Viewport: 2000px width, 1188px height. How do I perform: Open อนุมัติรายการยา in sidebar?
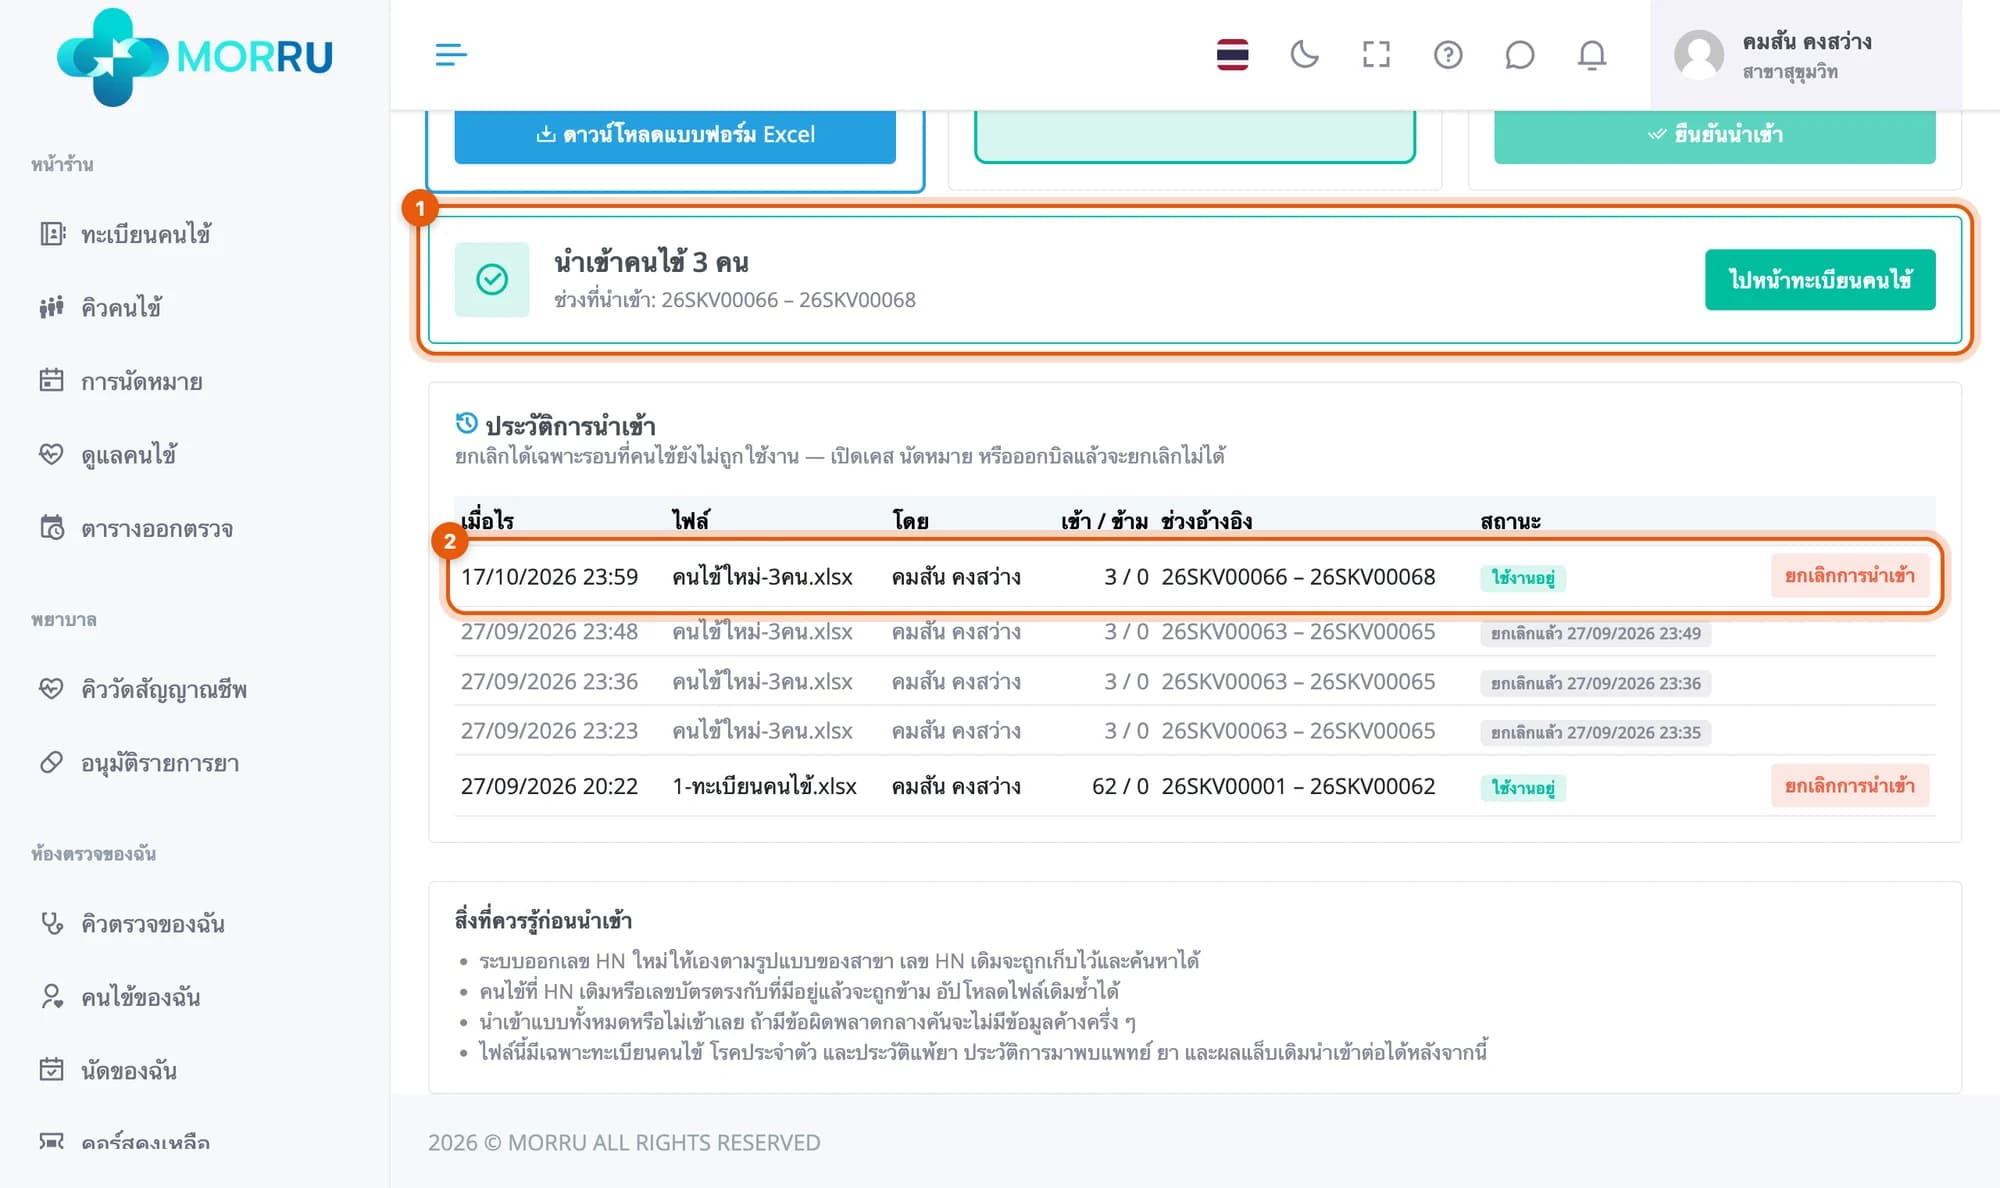tap(160, 763)
